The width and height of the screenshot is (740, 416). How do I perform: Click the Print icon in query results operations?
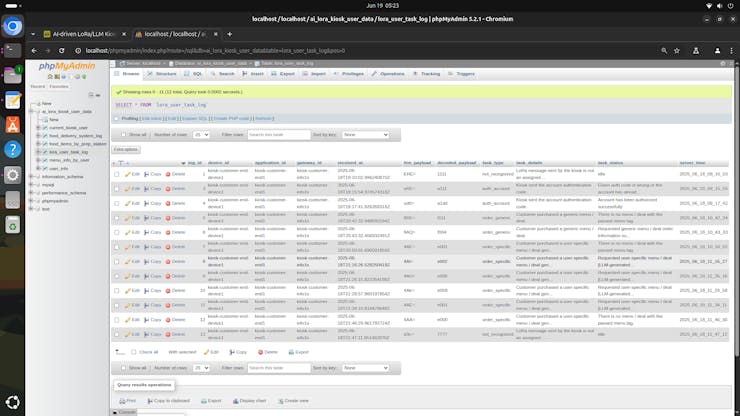[128, 400]
